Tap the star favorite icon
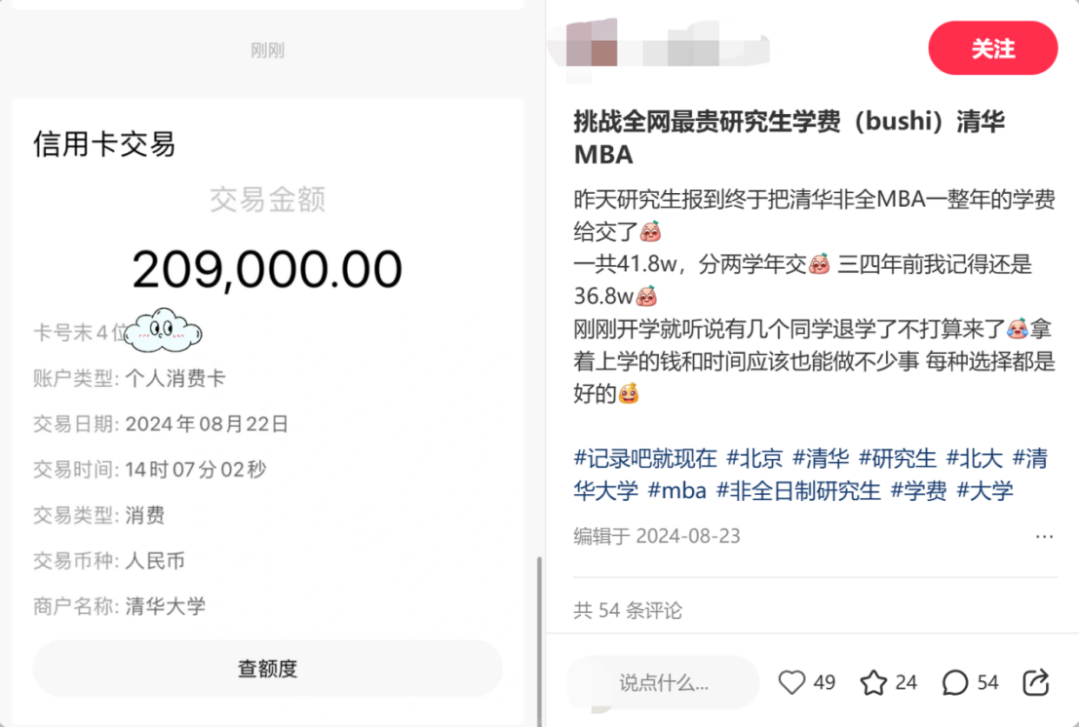 873,683
